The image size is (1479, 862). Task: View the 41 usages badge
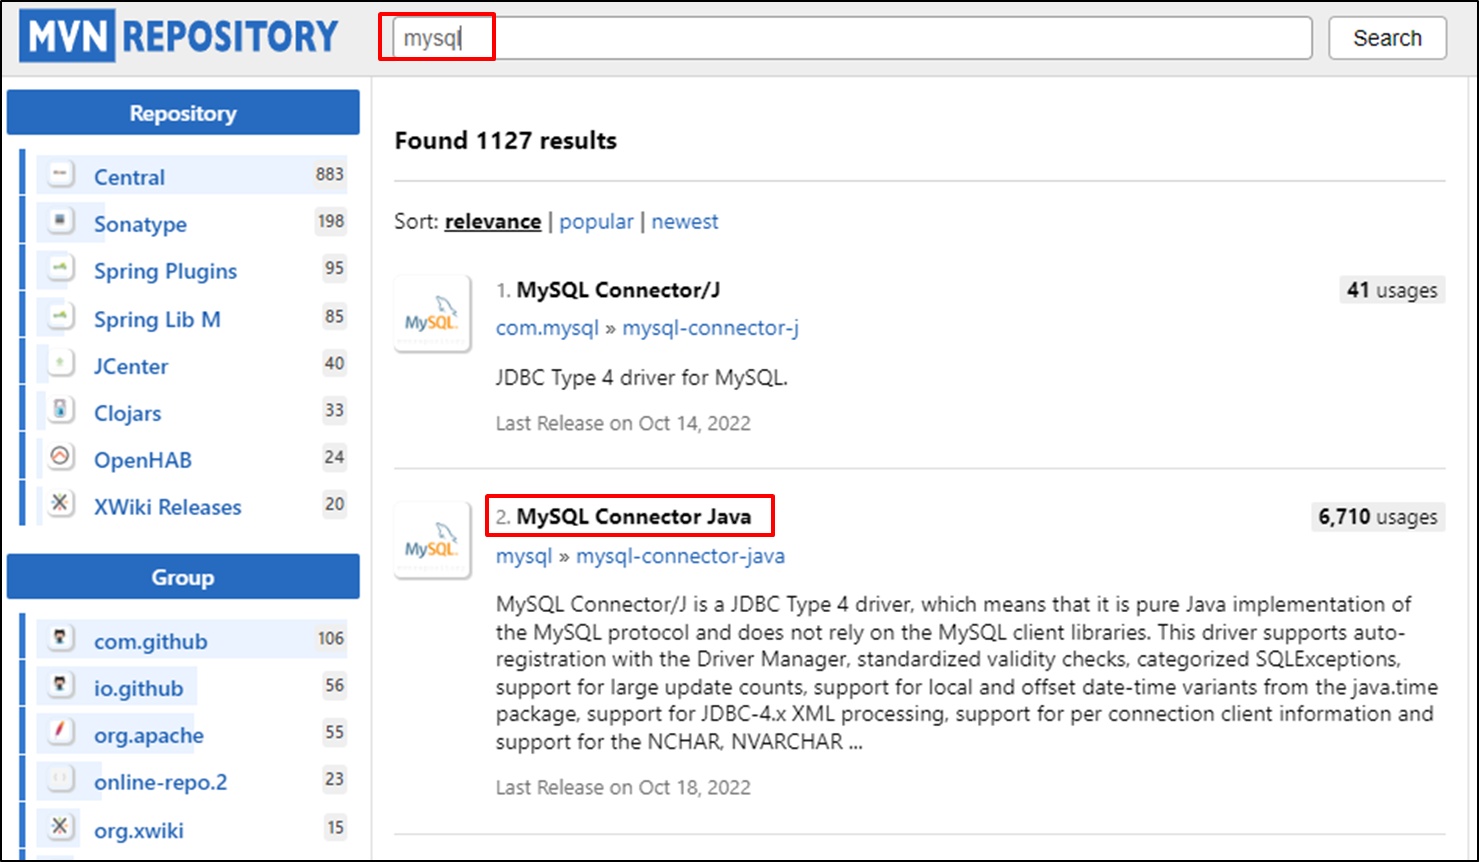pyautogui.click(x=1392, y=290)
